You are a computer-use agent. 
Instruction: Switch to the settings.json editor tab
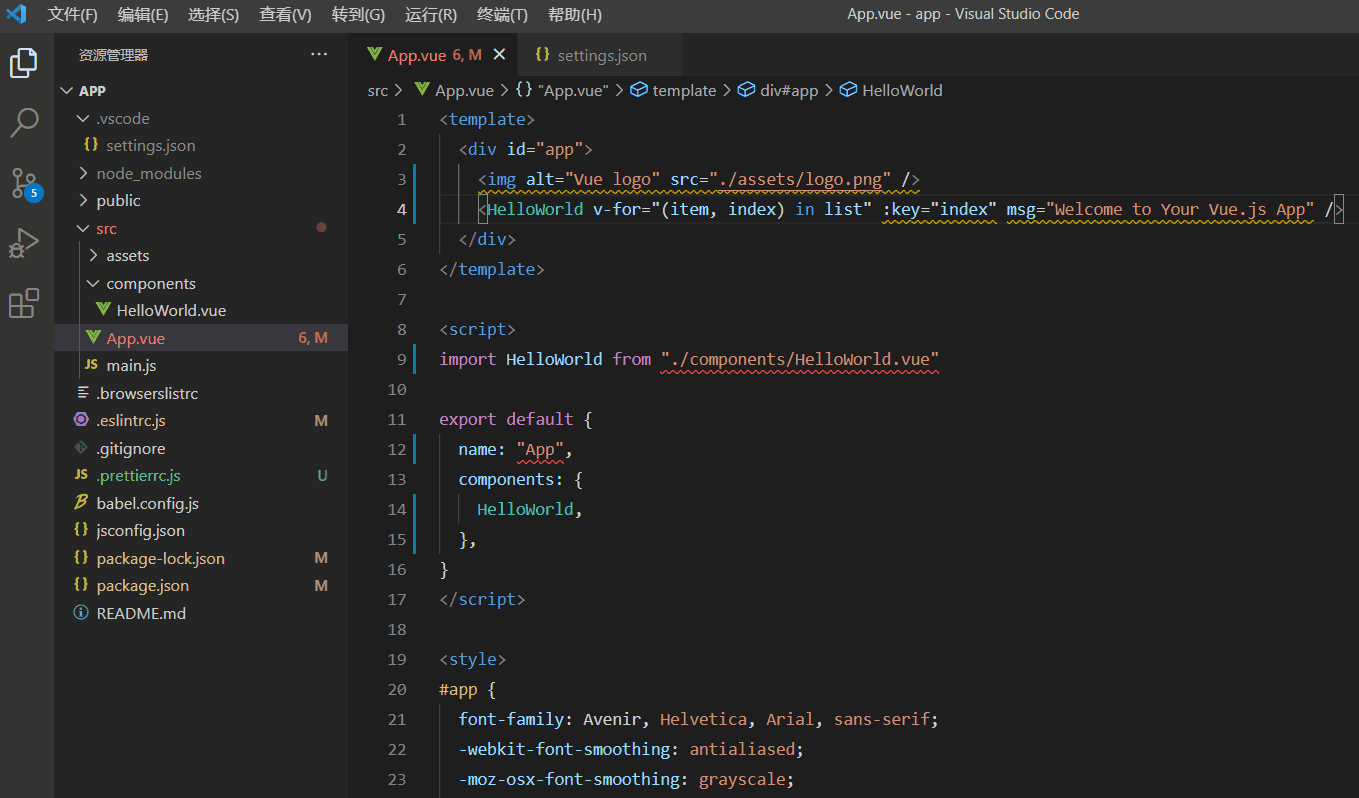pyautogui.click(x=600, y=55)
